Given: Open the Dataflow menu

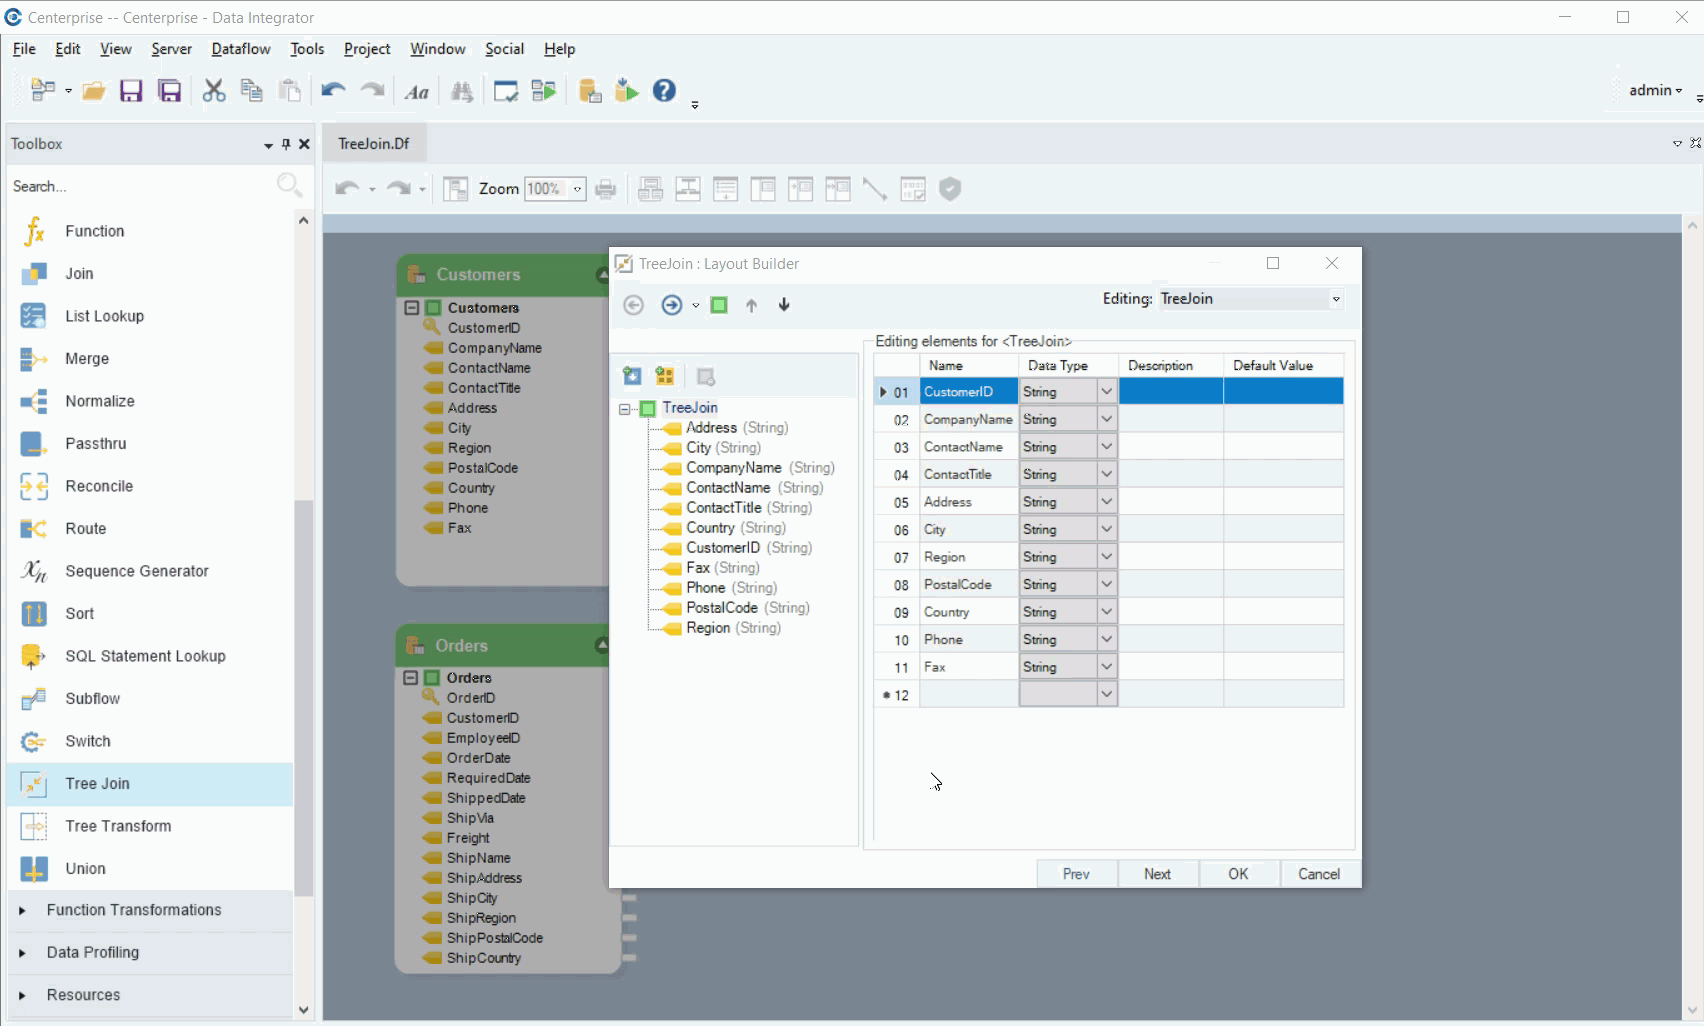Looking at the screenshot, I should pyautogui.click(x=240, y=49).
